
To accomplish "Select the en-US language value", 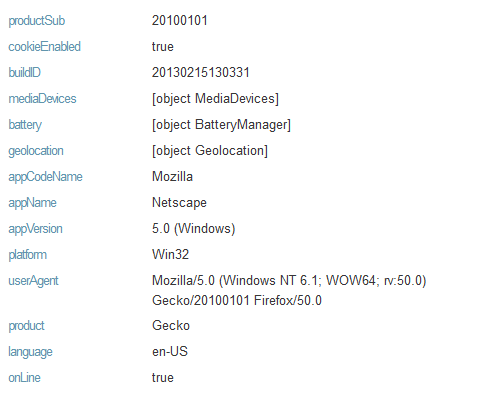I will click(x=170, y=352).
